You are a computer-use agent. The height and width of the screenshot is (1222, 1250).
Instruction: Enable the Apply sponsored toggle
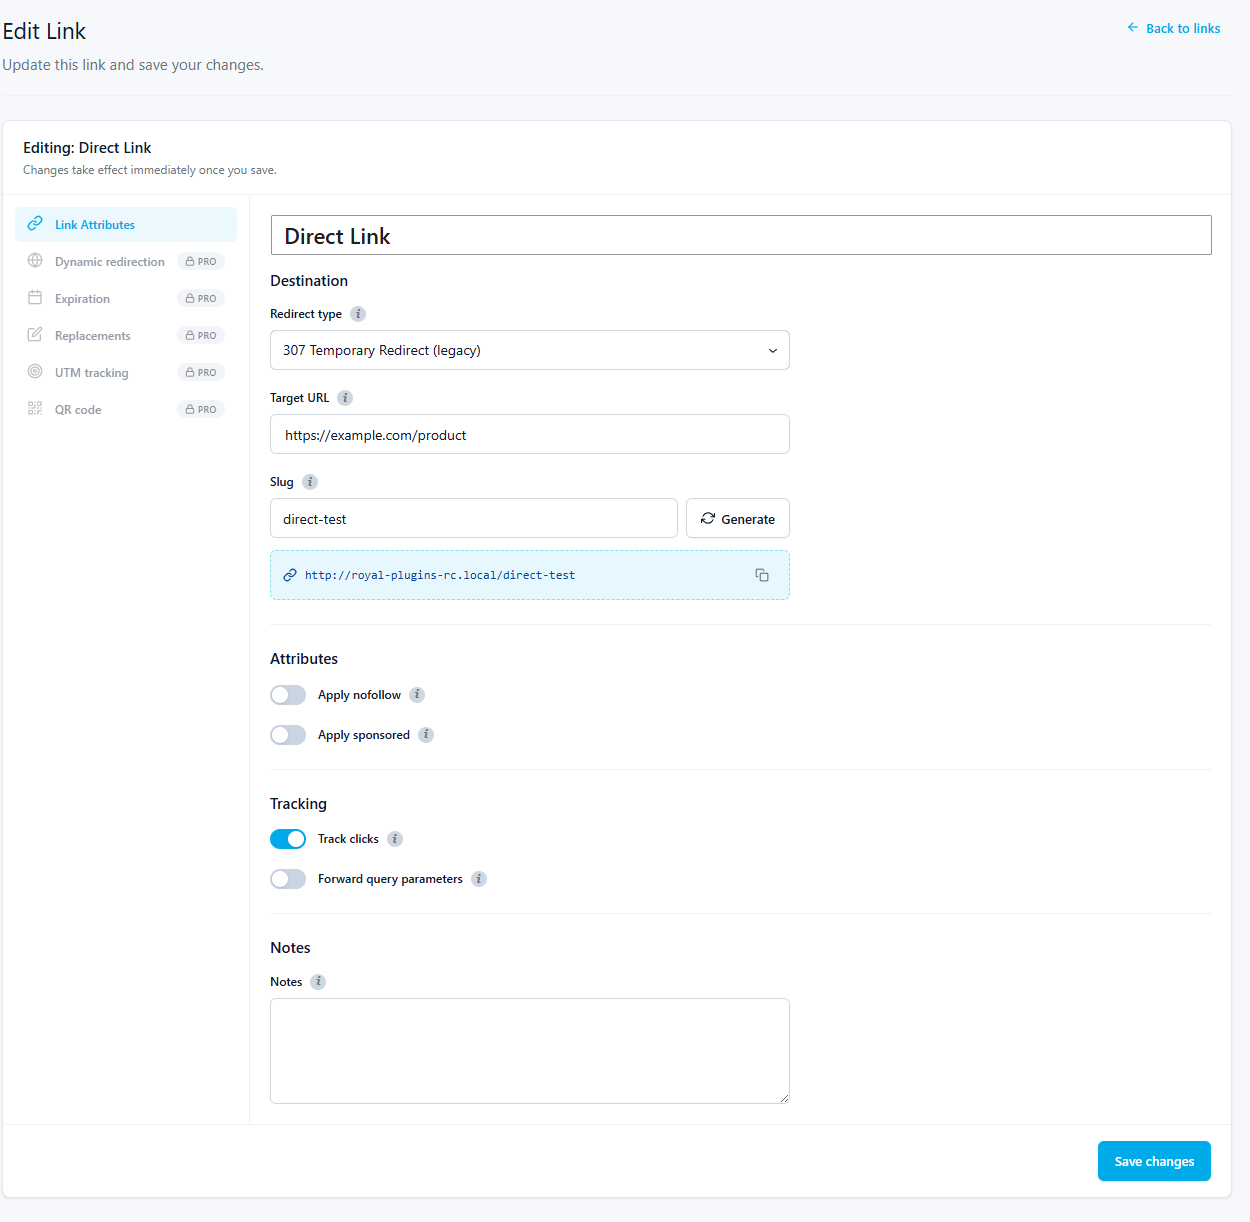pos(288,735)
